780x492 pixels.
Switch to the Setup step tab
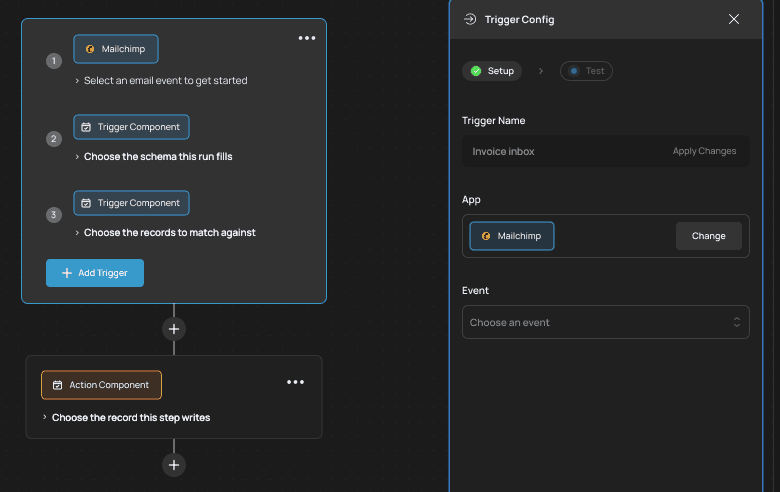492,71
